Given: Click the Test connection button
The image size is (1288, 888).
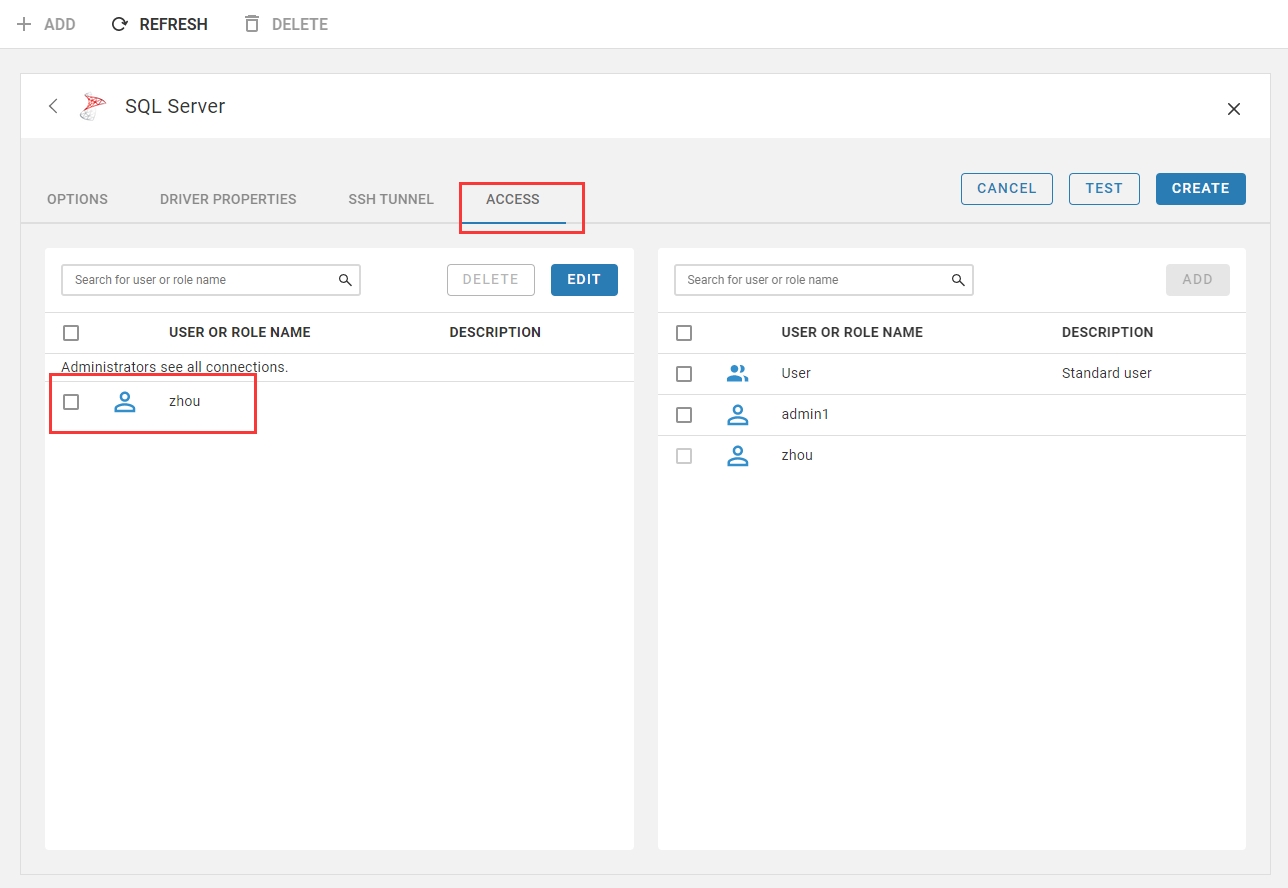Looking at the screenshot, I should [x=1104, y=189].
